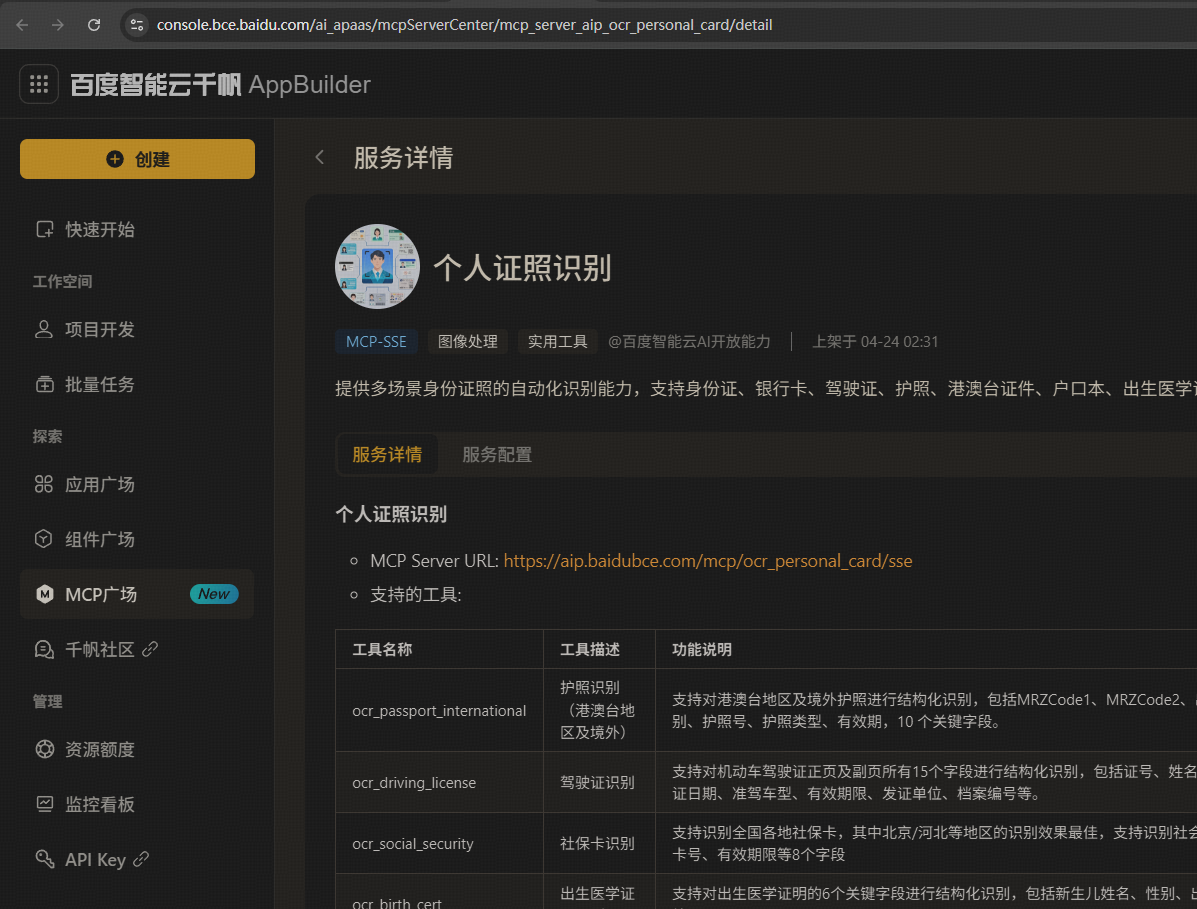Open 批量任务 in sidebar
Image resolution: width=1197 pixels, height=909 pixels.
(137, 384)
